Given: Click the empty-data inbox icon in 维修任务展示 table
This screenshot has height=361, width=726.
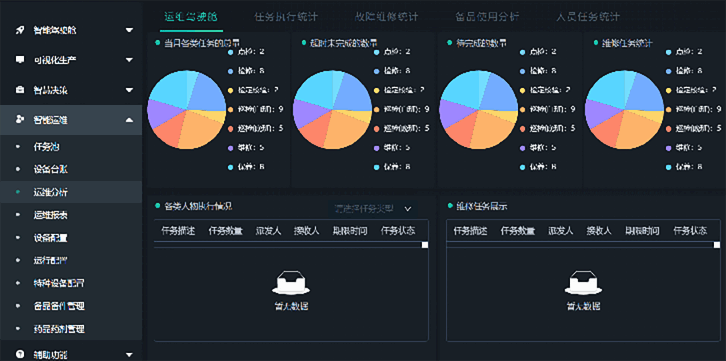Looking at the screenshot, I should click(583, 283).
